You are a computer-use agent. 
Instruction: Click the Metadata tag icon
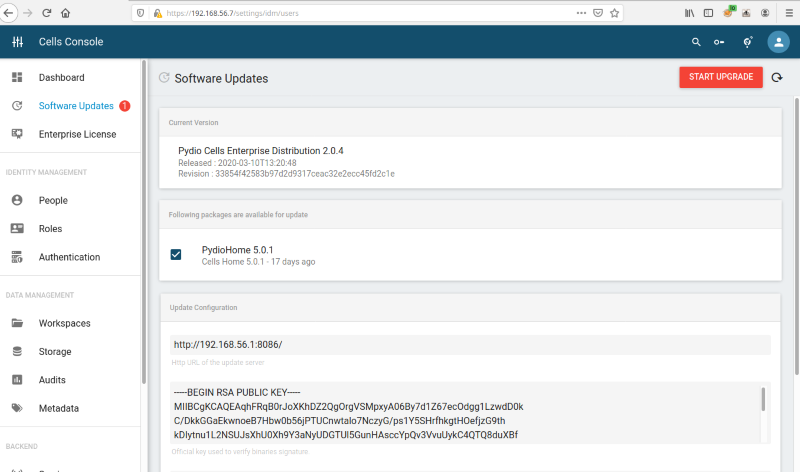click(17, 408)
